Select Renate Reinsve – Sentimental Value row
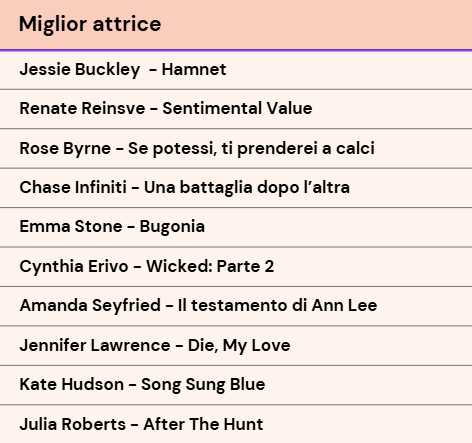The image size is (472, 443). (236, 109)
